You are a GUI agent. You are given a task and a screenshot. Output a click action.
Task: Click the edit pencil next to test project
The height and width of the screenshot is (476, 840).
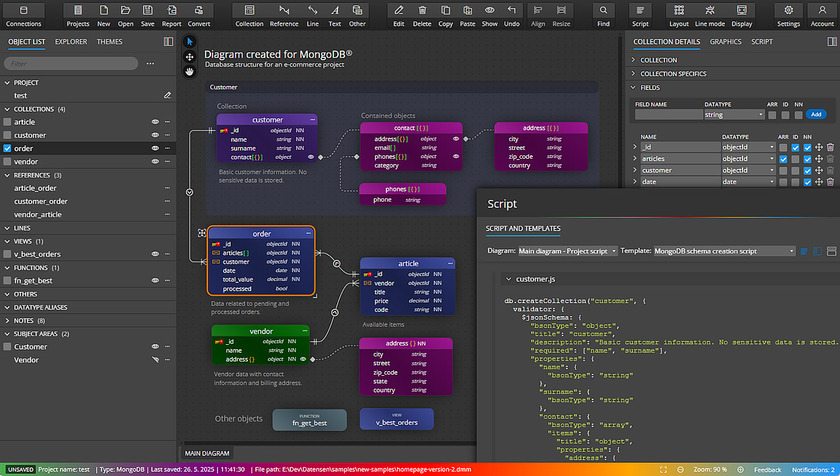167,95
